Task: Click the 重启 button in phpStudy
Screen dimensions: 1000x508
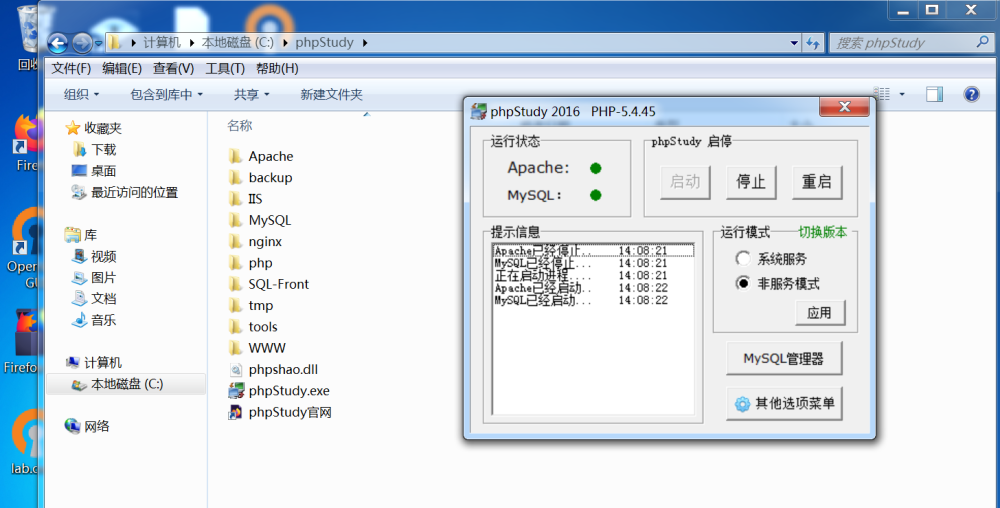Action: (817, 182)
